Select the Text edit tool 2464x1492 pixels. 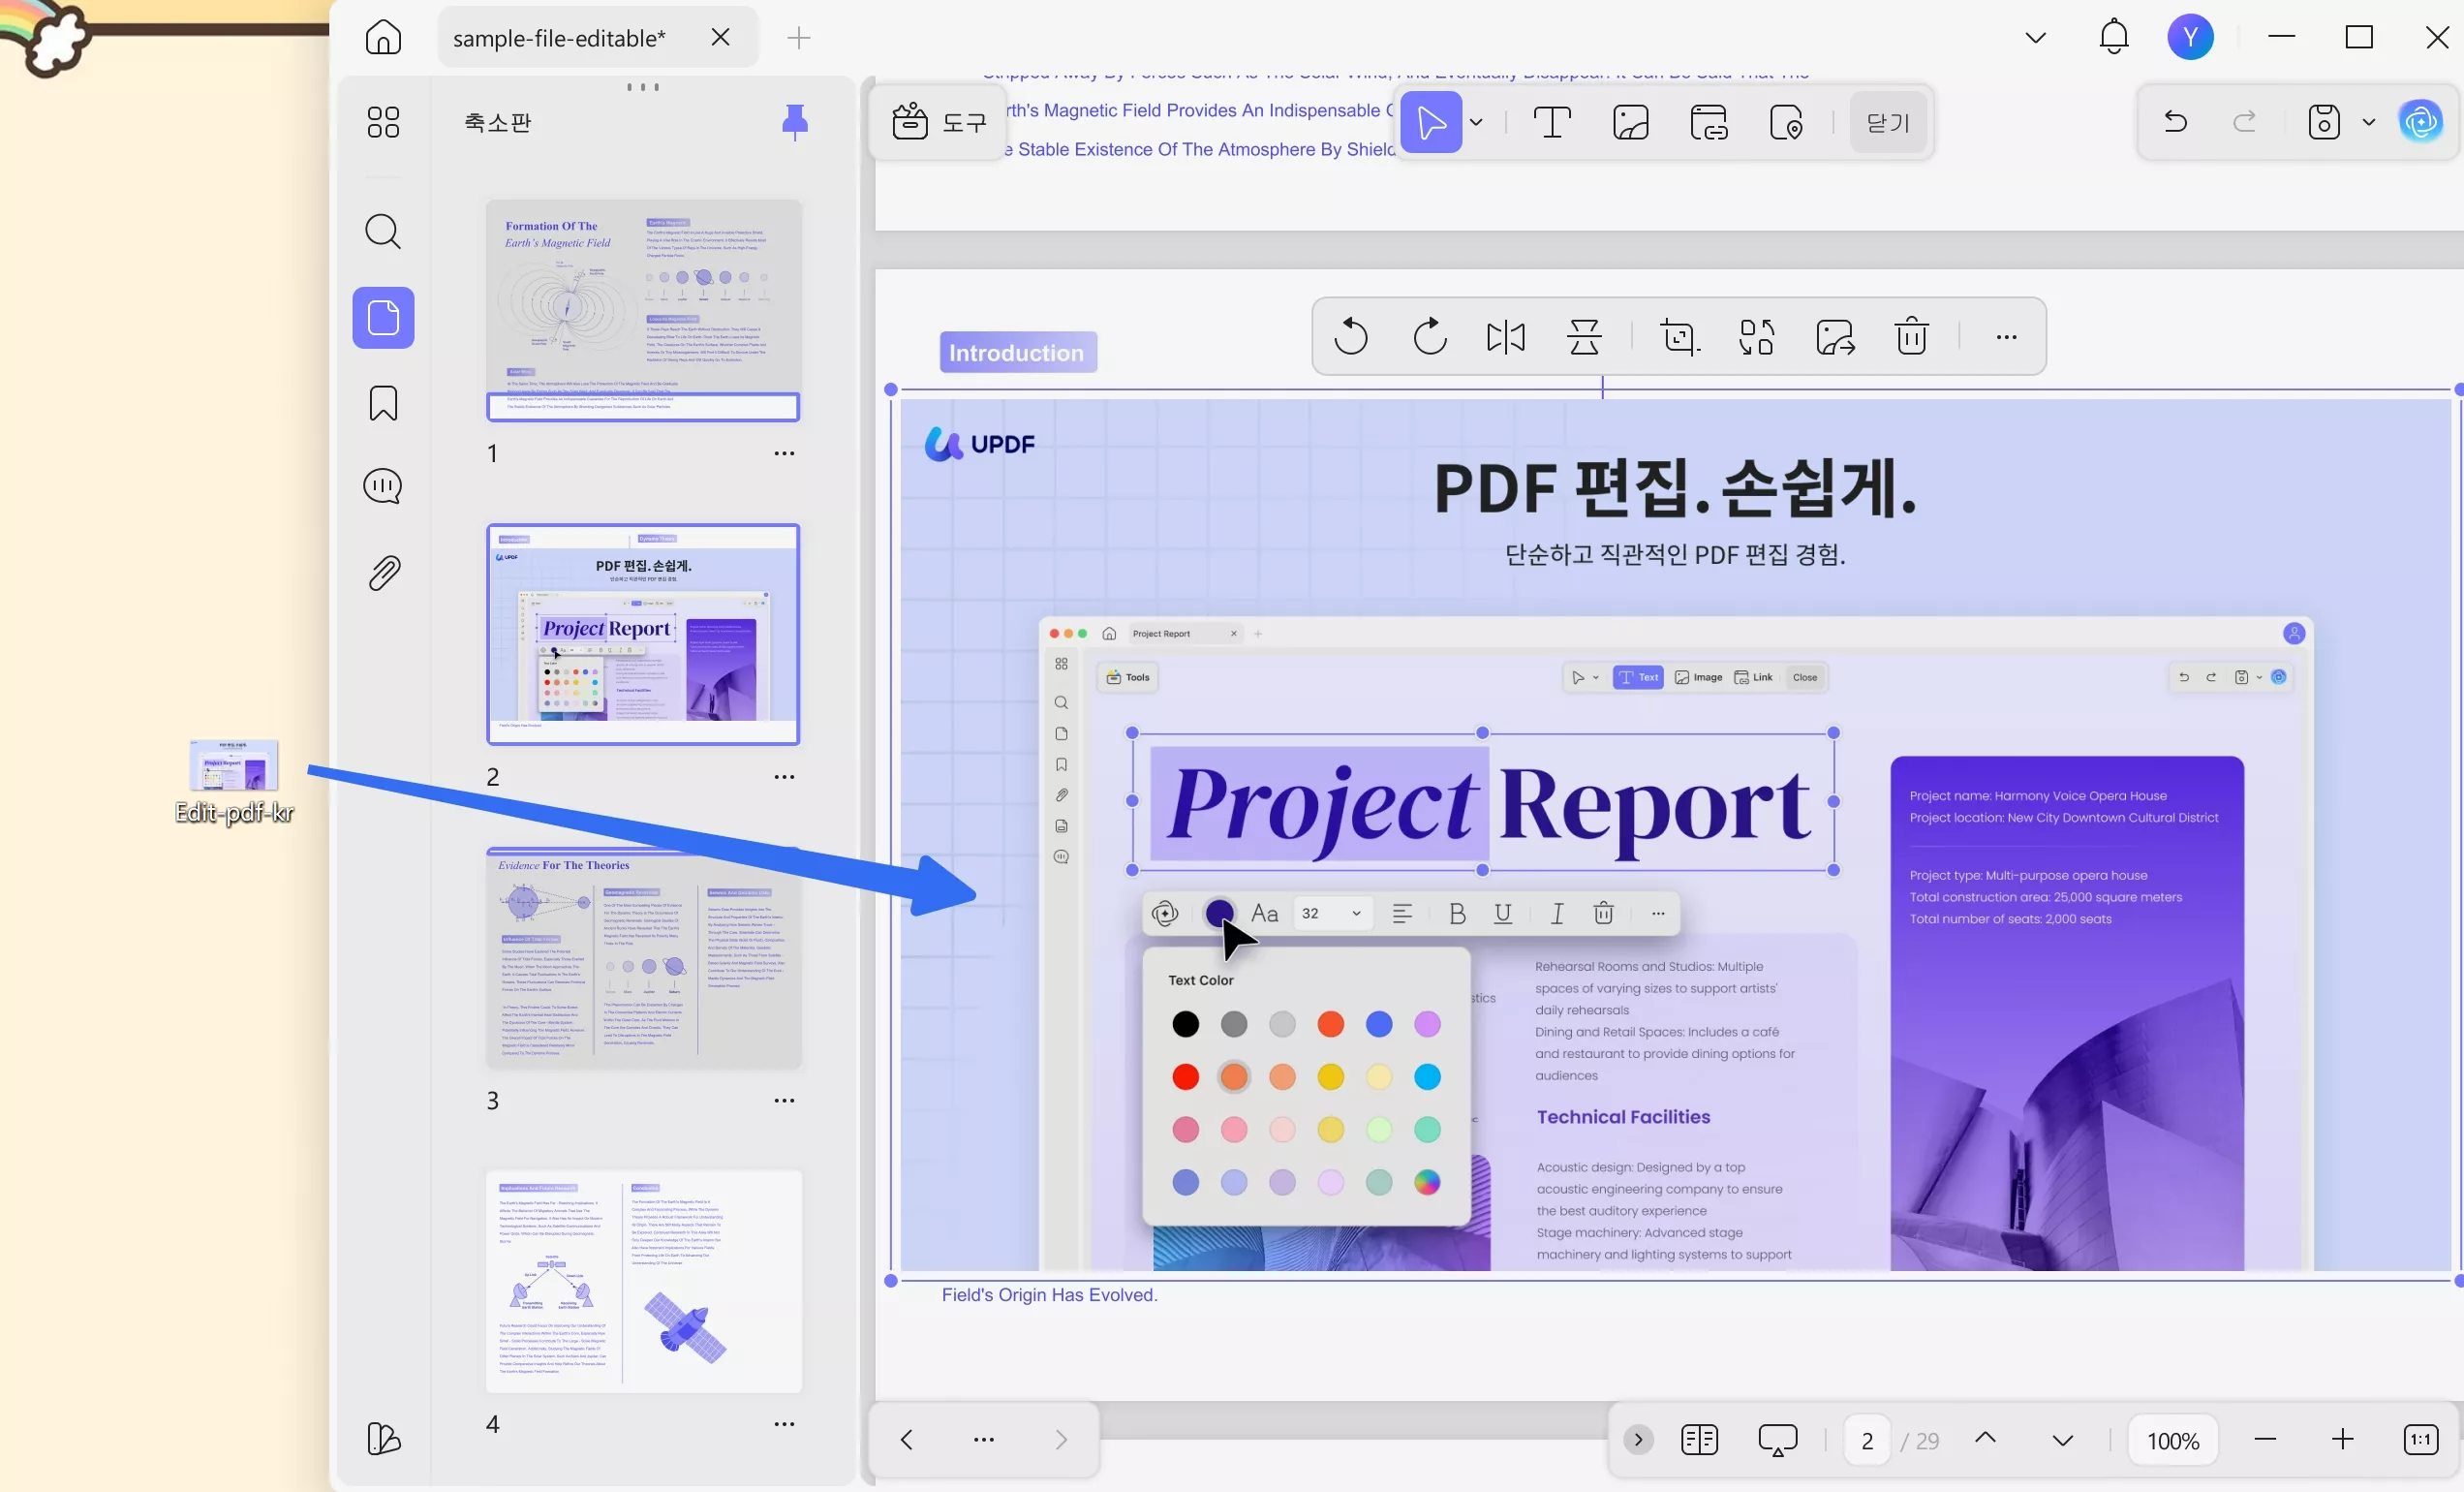click(1552, 122)
